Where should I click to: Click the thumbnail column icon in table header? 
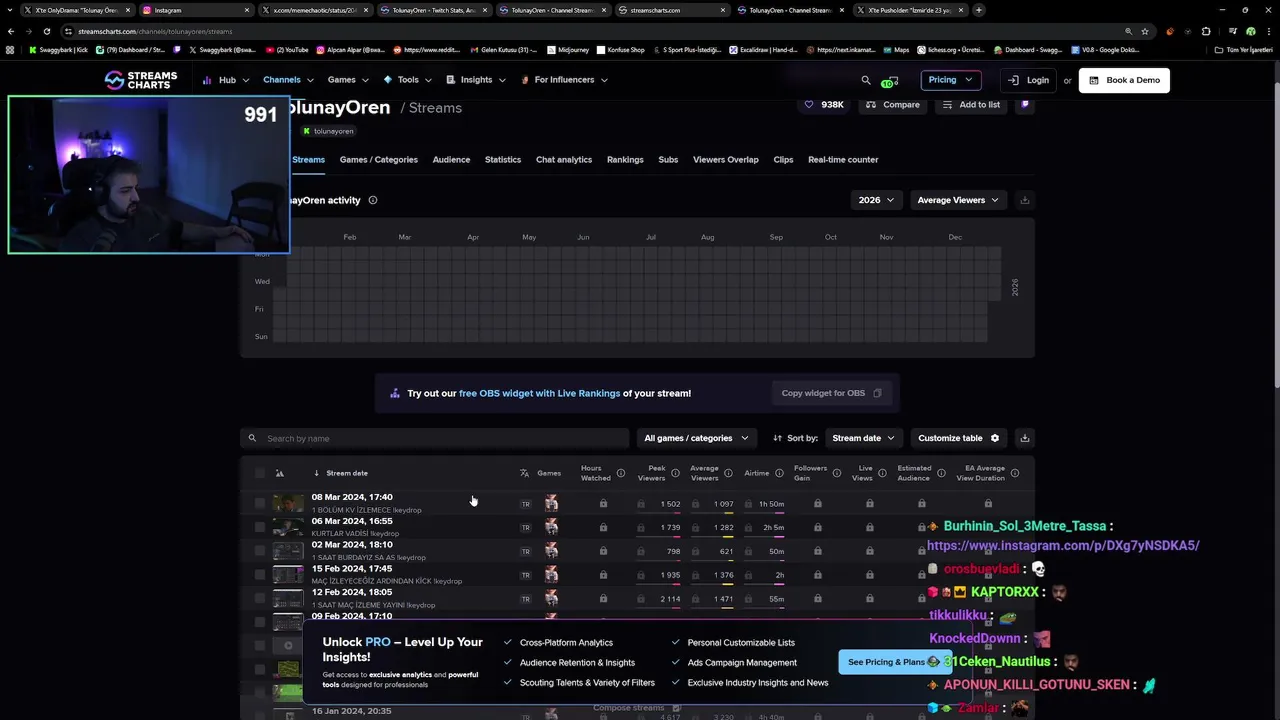point(279,473)
